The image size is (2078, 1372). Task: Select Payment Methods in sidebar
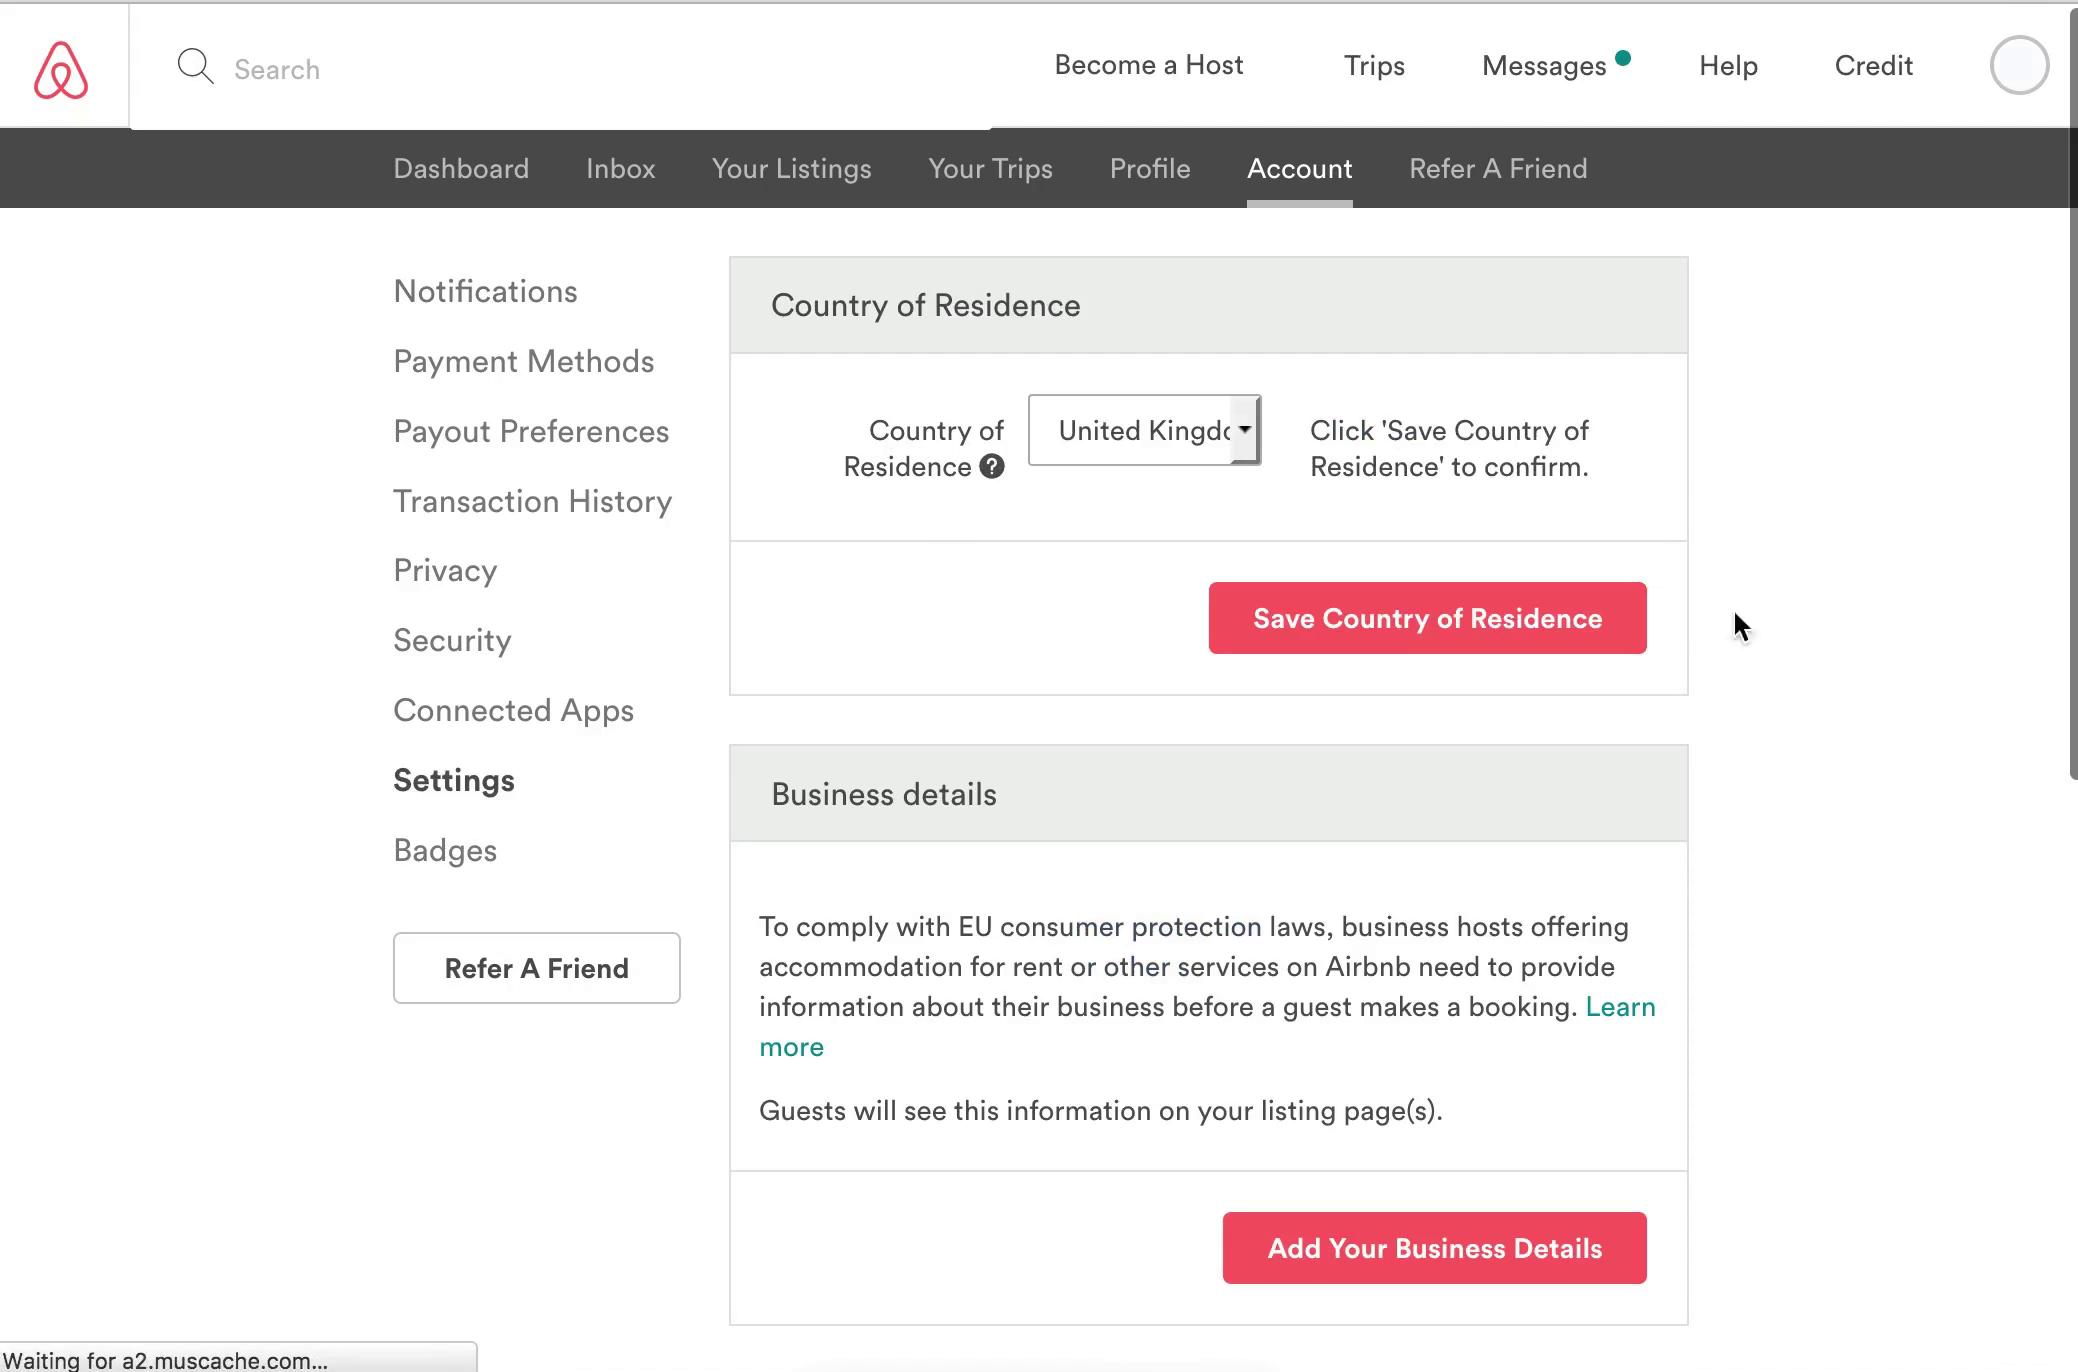pos(523,361)
